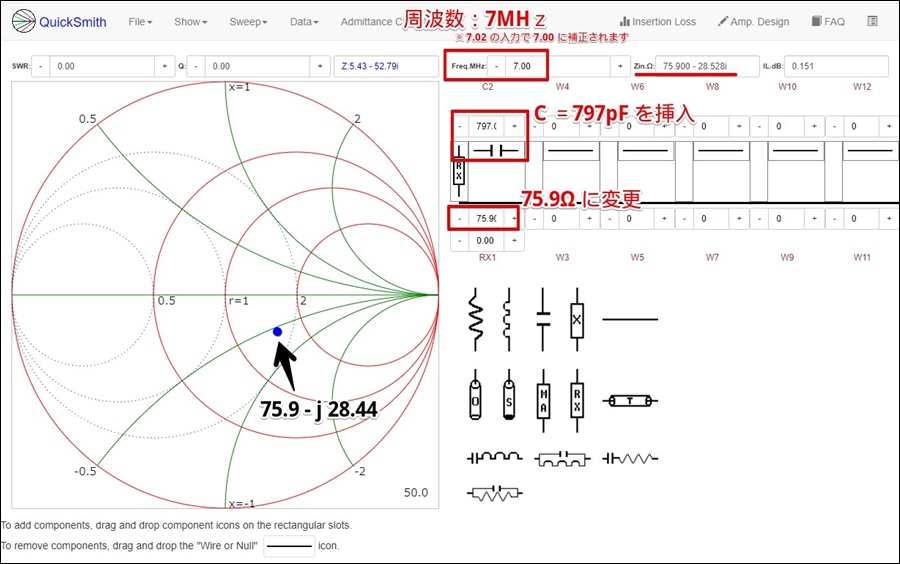This screenshot has width=900, height=564.
Task: Open the Sweep dropdown menu
Action: point(248,22)
